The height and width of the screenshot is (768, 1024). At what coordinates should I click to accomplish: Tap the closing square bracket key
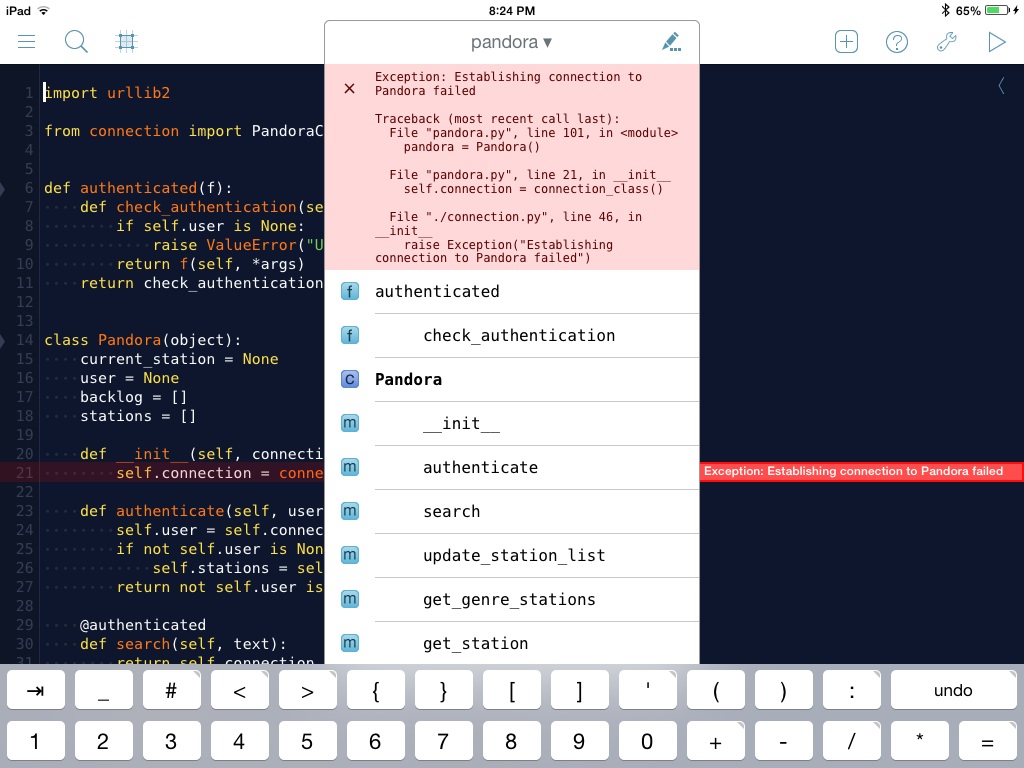pos(579,690)
